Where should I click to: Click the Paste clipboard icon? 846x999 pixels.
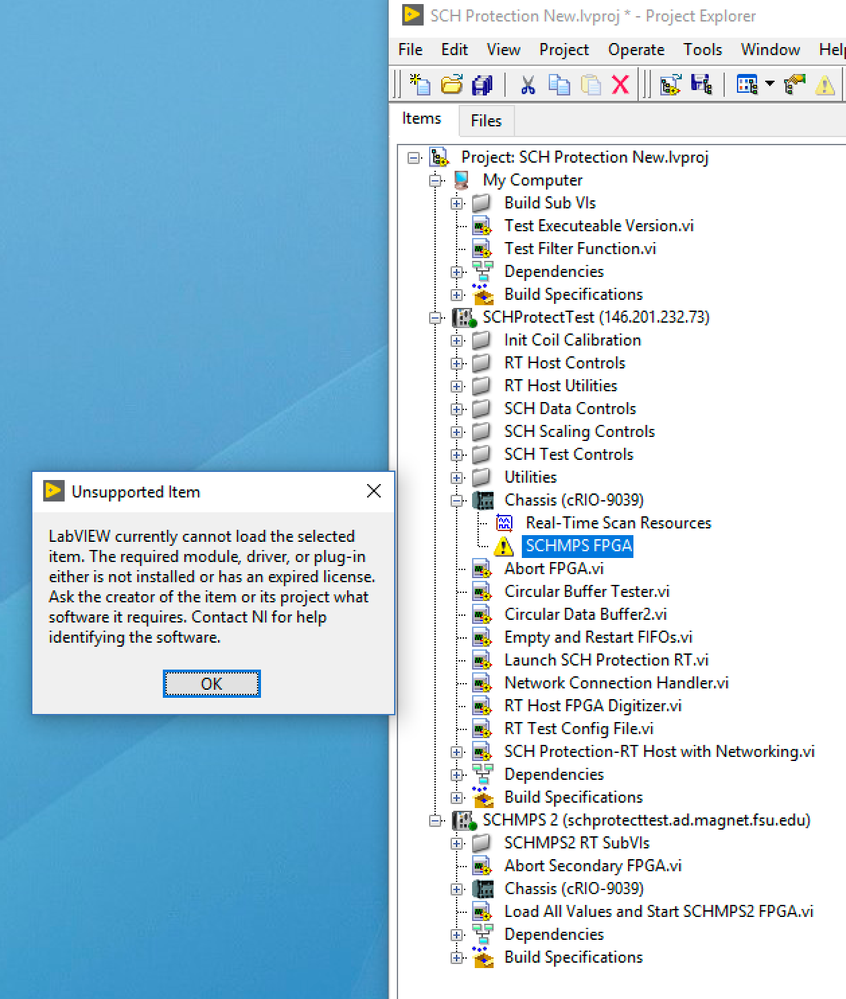point(591,84)
